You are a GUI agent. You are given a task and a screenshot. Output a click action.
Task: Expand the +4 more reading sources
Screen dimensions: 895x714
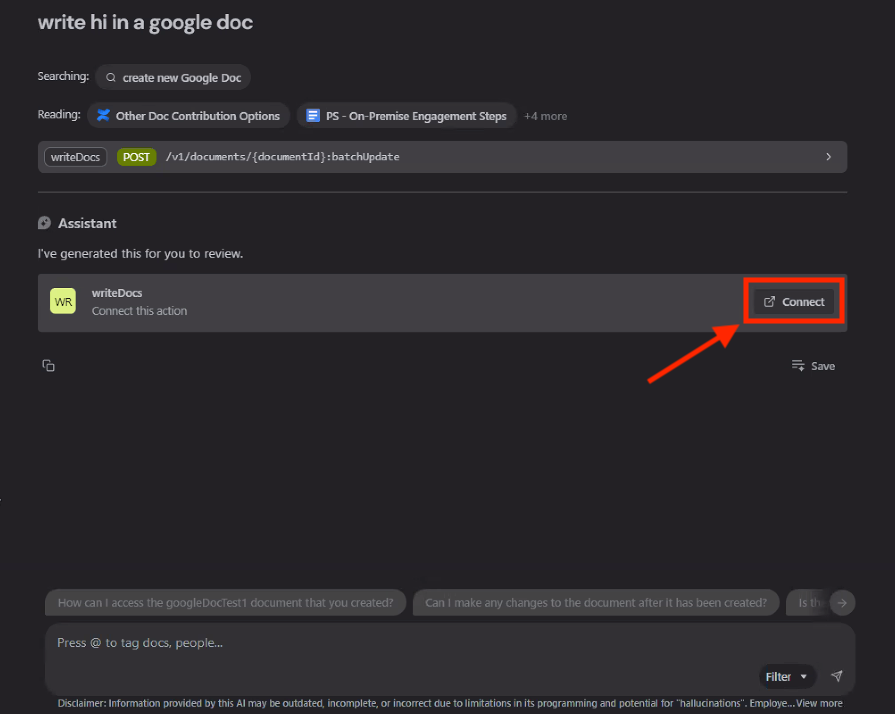tap(545, 116)
